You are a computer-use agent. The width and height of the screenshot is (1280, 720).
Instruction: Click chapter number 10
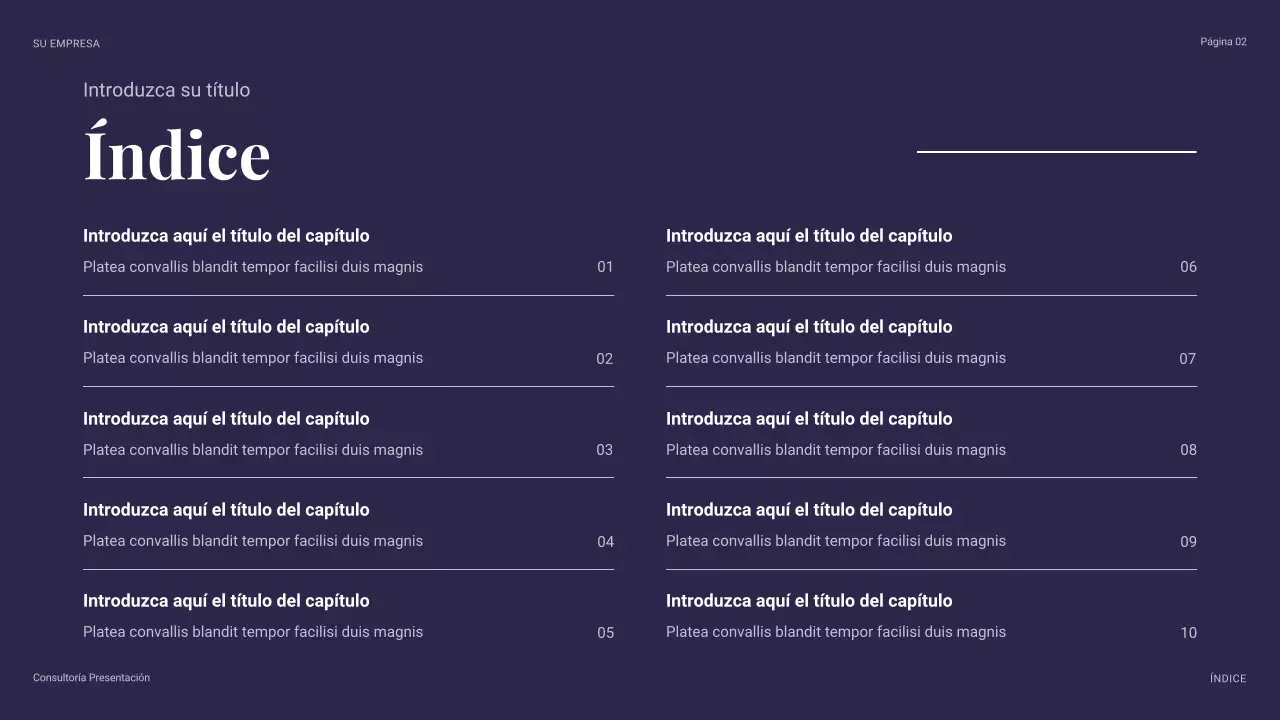click(x=1188, y=633)
